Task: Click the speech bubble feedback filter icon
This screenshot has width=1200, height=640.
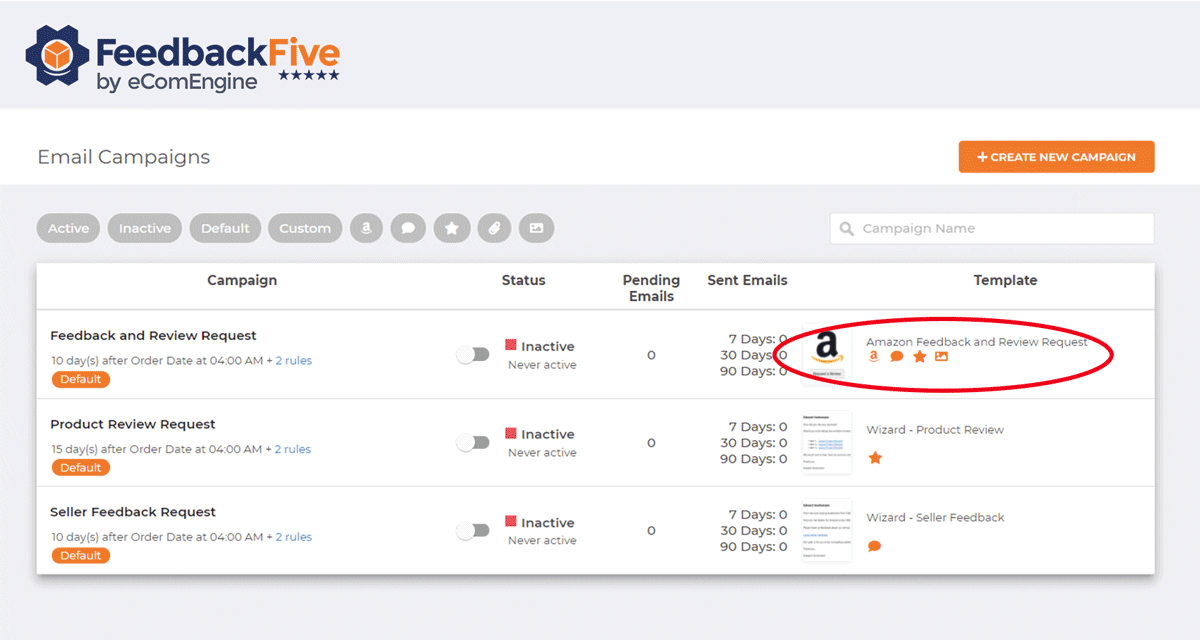Action: pos(408,228)
